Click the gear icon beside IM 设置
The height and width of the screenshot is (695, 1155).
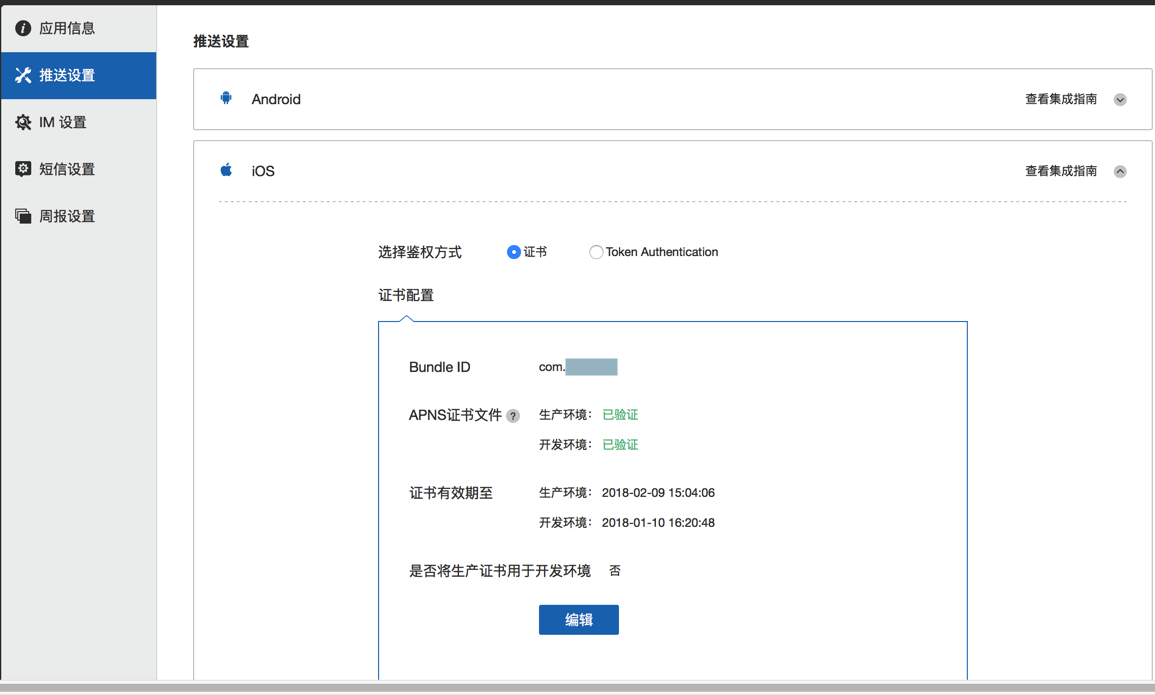pyautogui.click(x=23, y=122)
